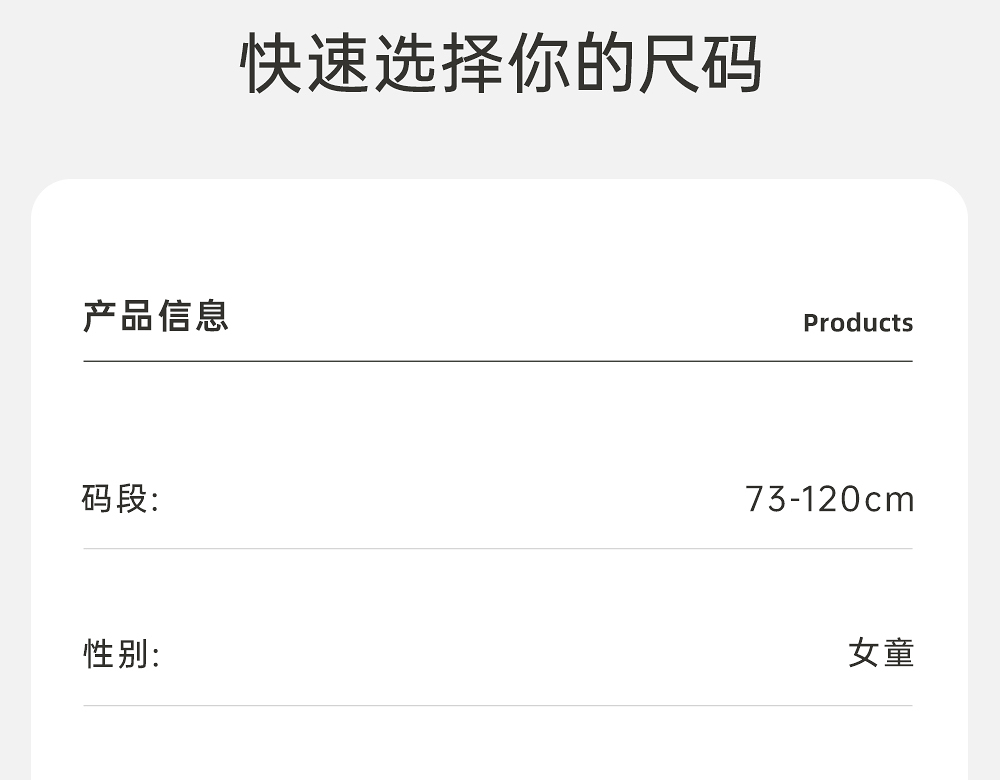Click the thin divider below 码段 row
Viewport: 1000px width, 780px height.
pos(498,549)
